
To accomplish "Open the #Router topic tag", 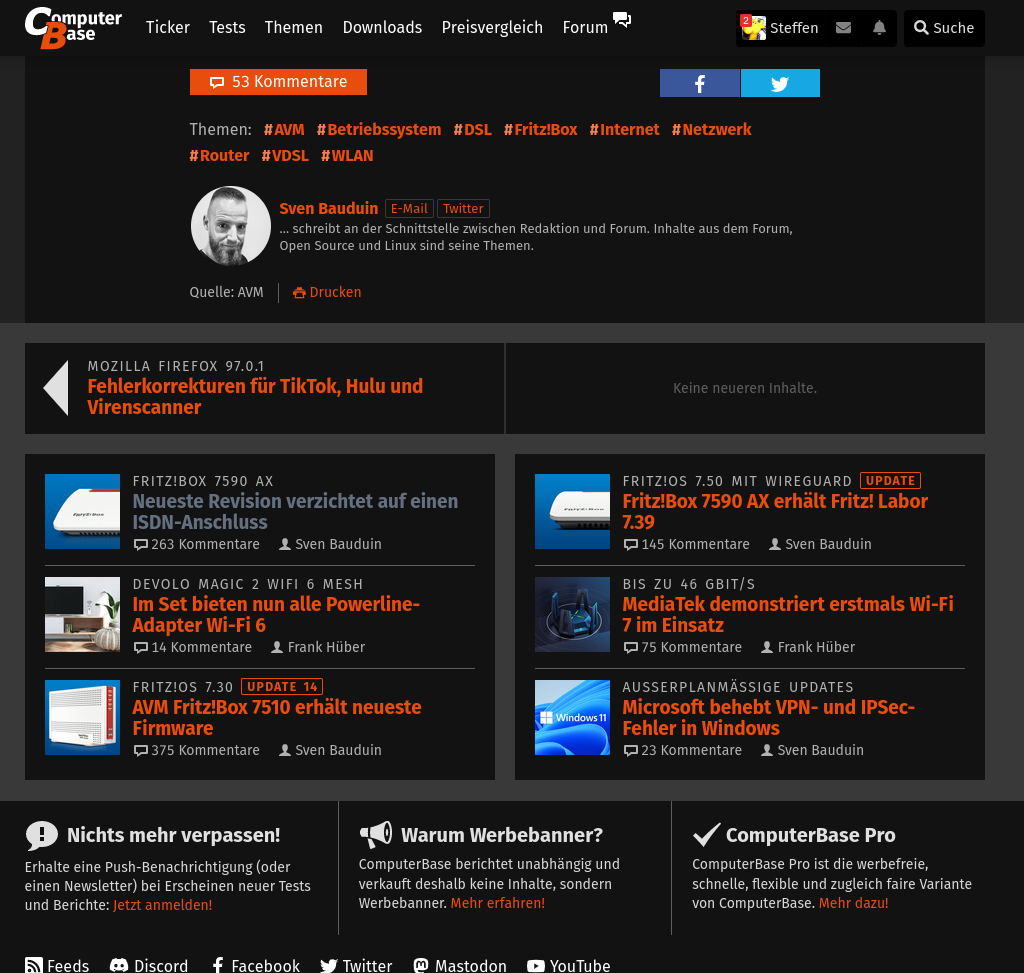I will tap(219, 155).
